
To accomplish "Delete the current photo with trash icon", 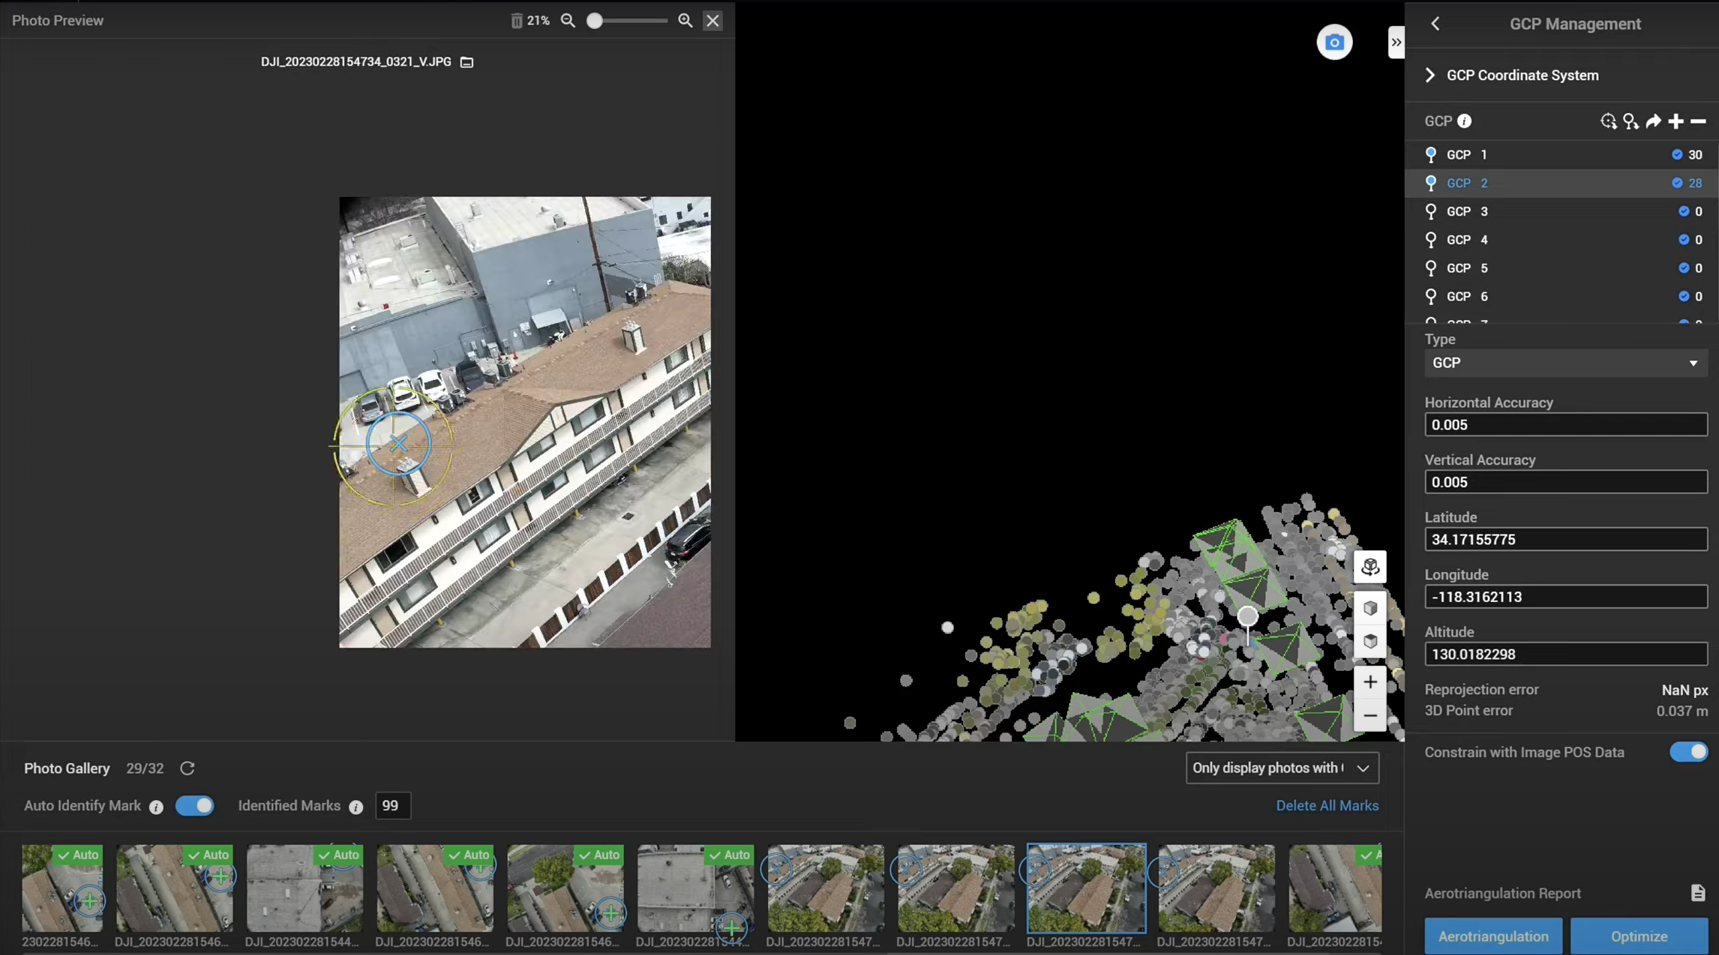I will coord(516,21).
